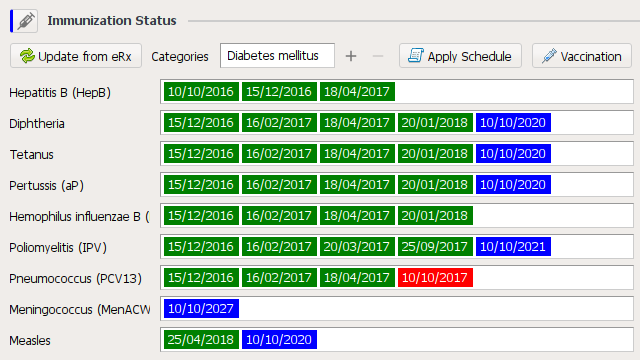Click the scroll icon on Apply Schedule

(416, 56)
